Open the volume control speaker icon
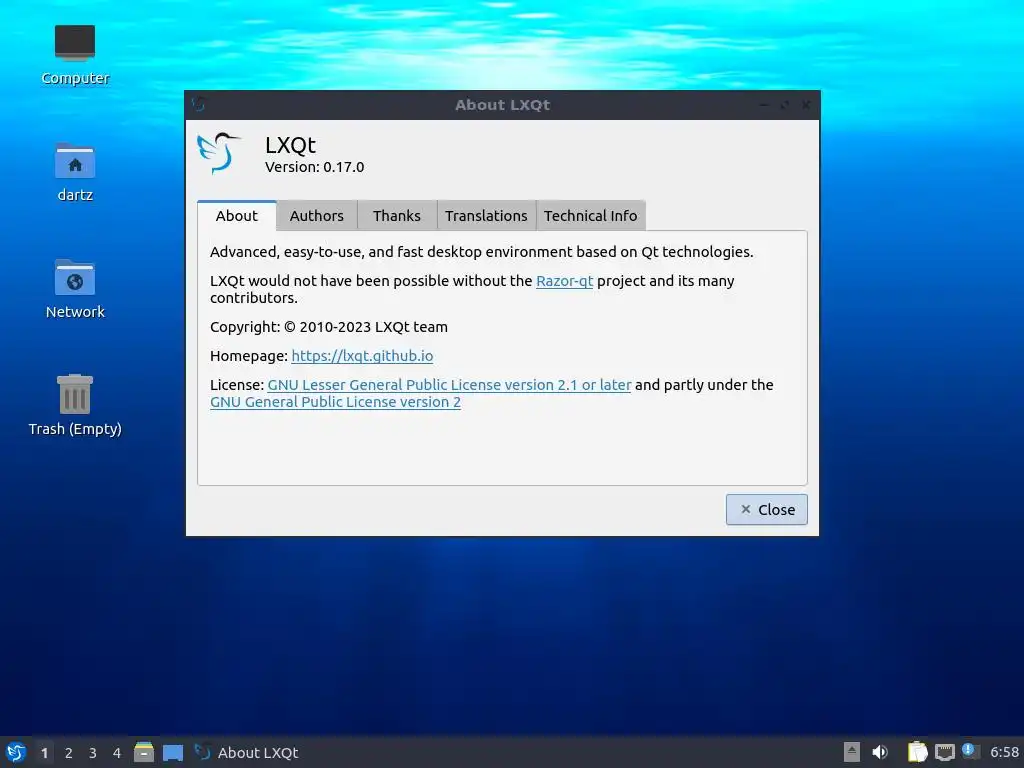 (x=880, y=752)
